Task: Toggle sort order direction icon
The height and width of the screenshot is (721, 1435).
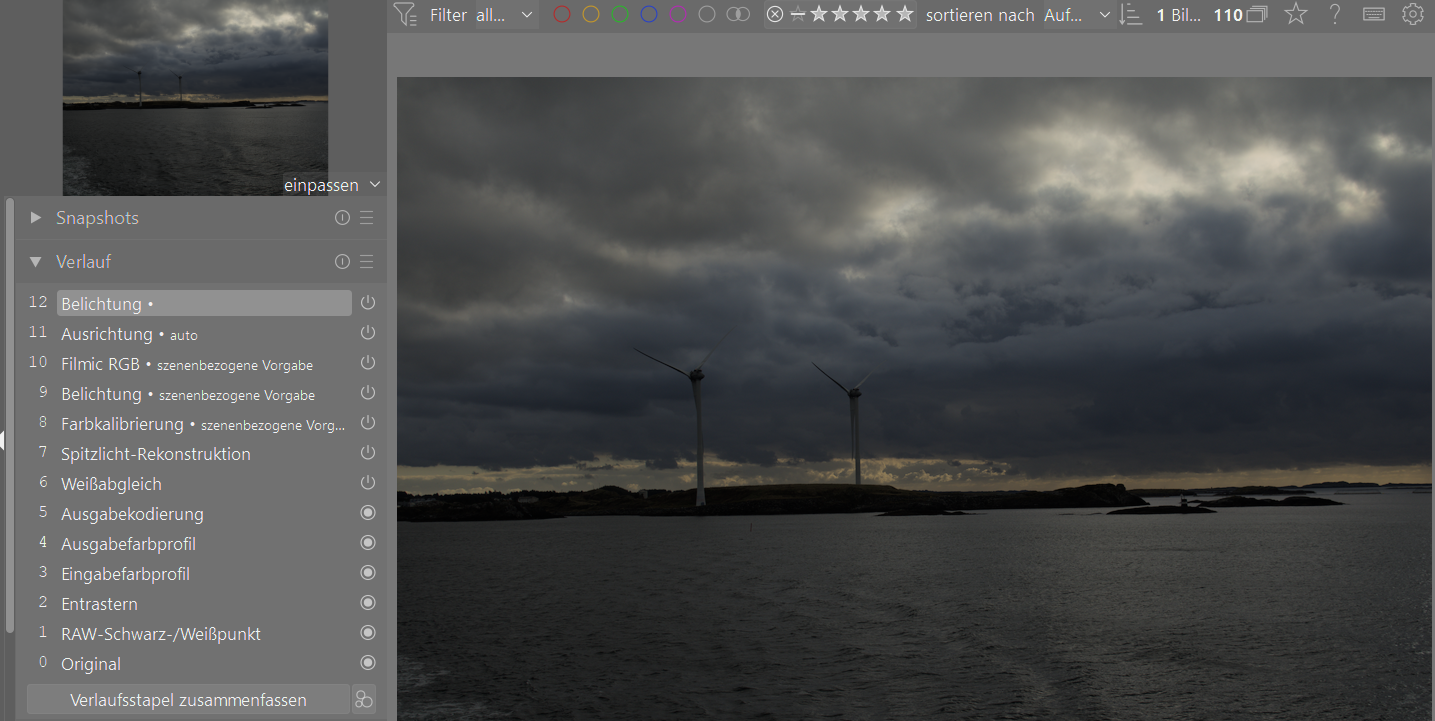Action: coord(1130,15)
